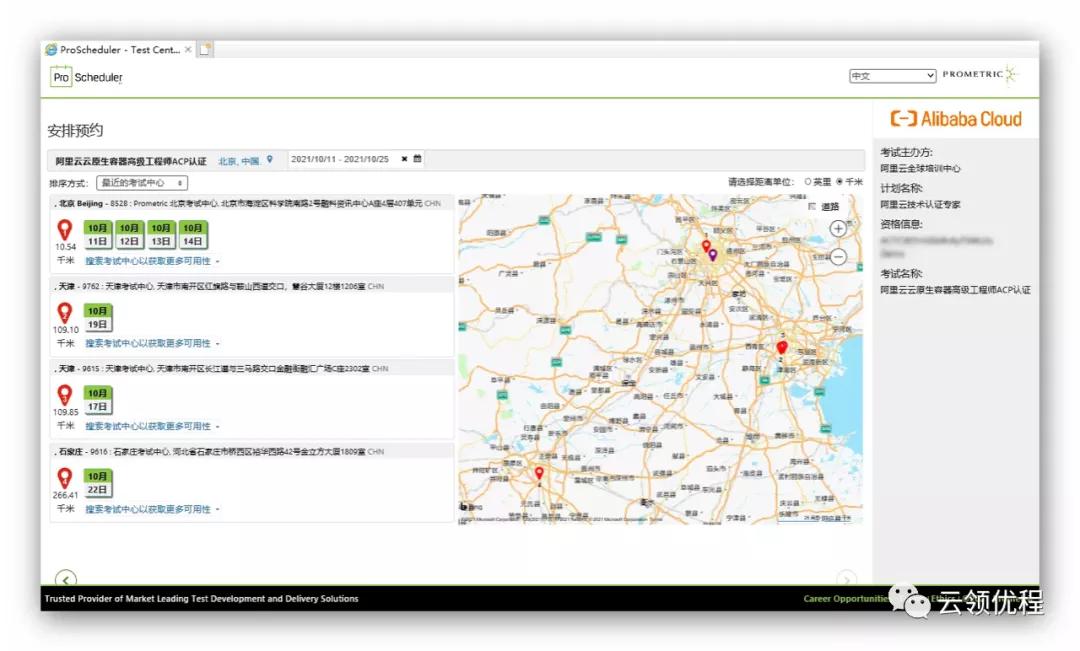Click the exam title 阿里云云原生容器高级工程师ACP认证 in the search bar

131,161
